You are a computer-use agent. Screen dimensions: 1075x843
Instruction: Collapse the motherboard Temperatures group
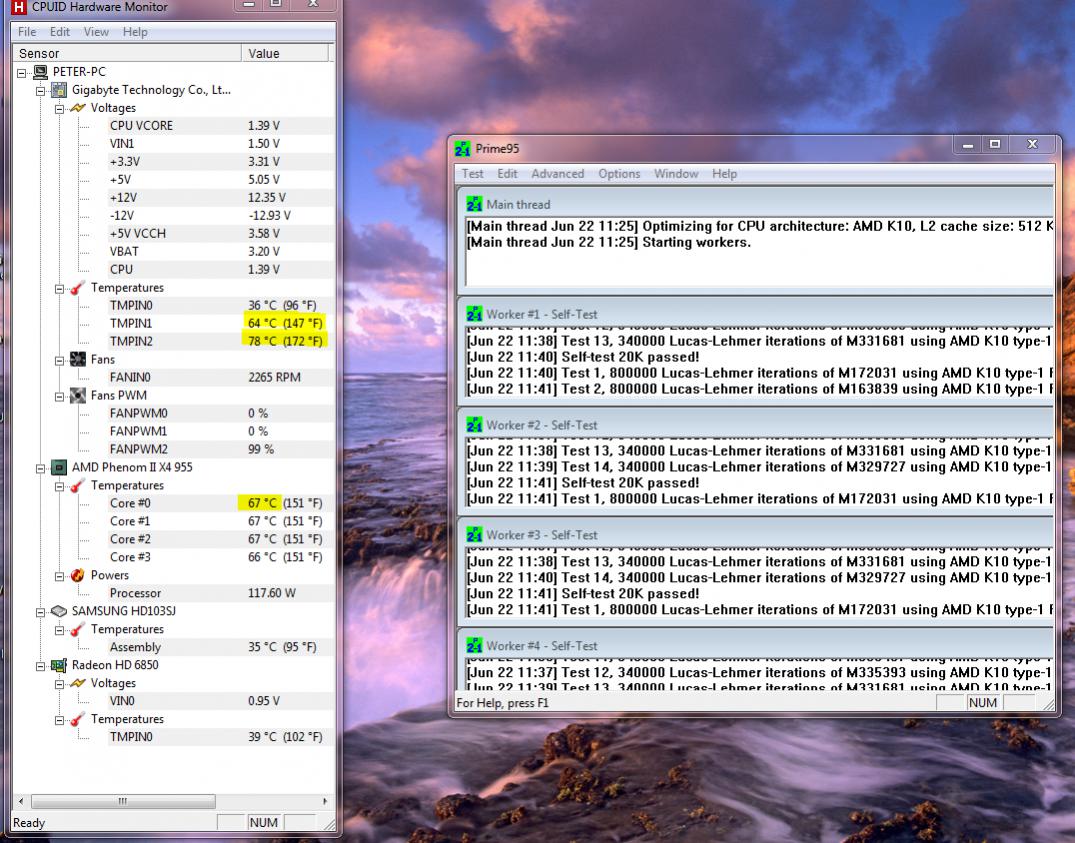60,289
